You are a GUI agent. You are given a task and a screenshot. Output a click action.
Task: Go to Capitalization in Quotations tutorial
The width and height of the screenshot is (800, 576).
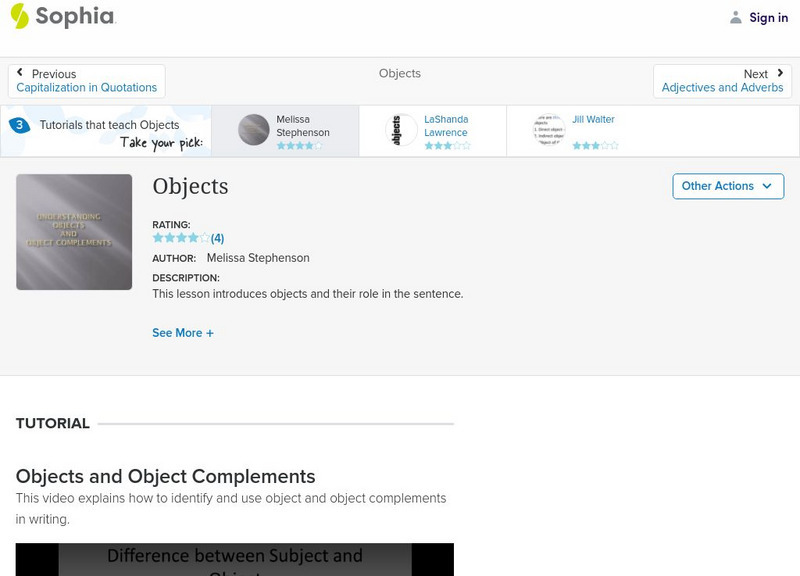tap(87, 87)
